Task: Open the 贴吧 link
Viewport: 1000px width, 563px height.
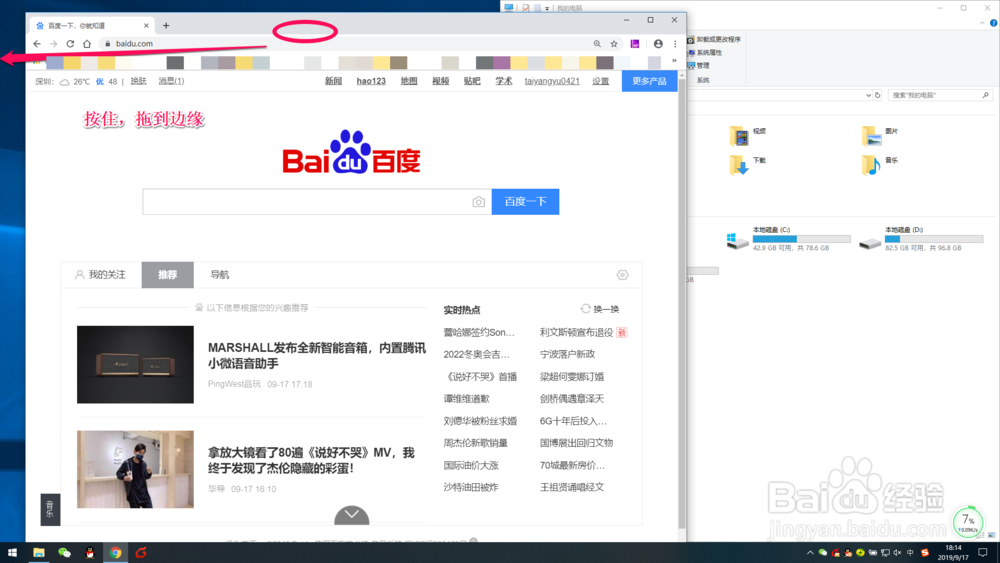Action: point(472,81)
